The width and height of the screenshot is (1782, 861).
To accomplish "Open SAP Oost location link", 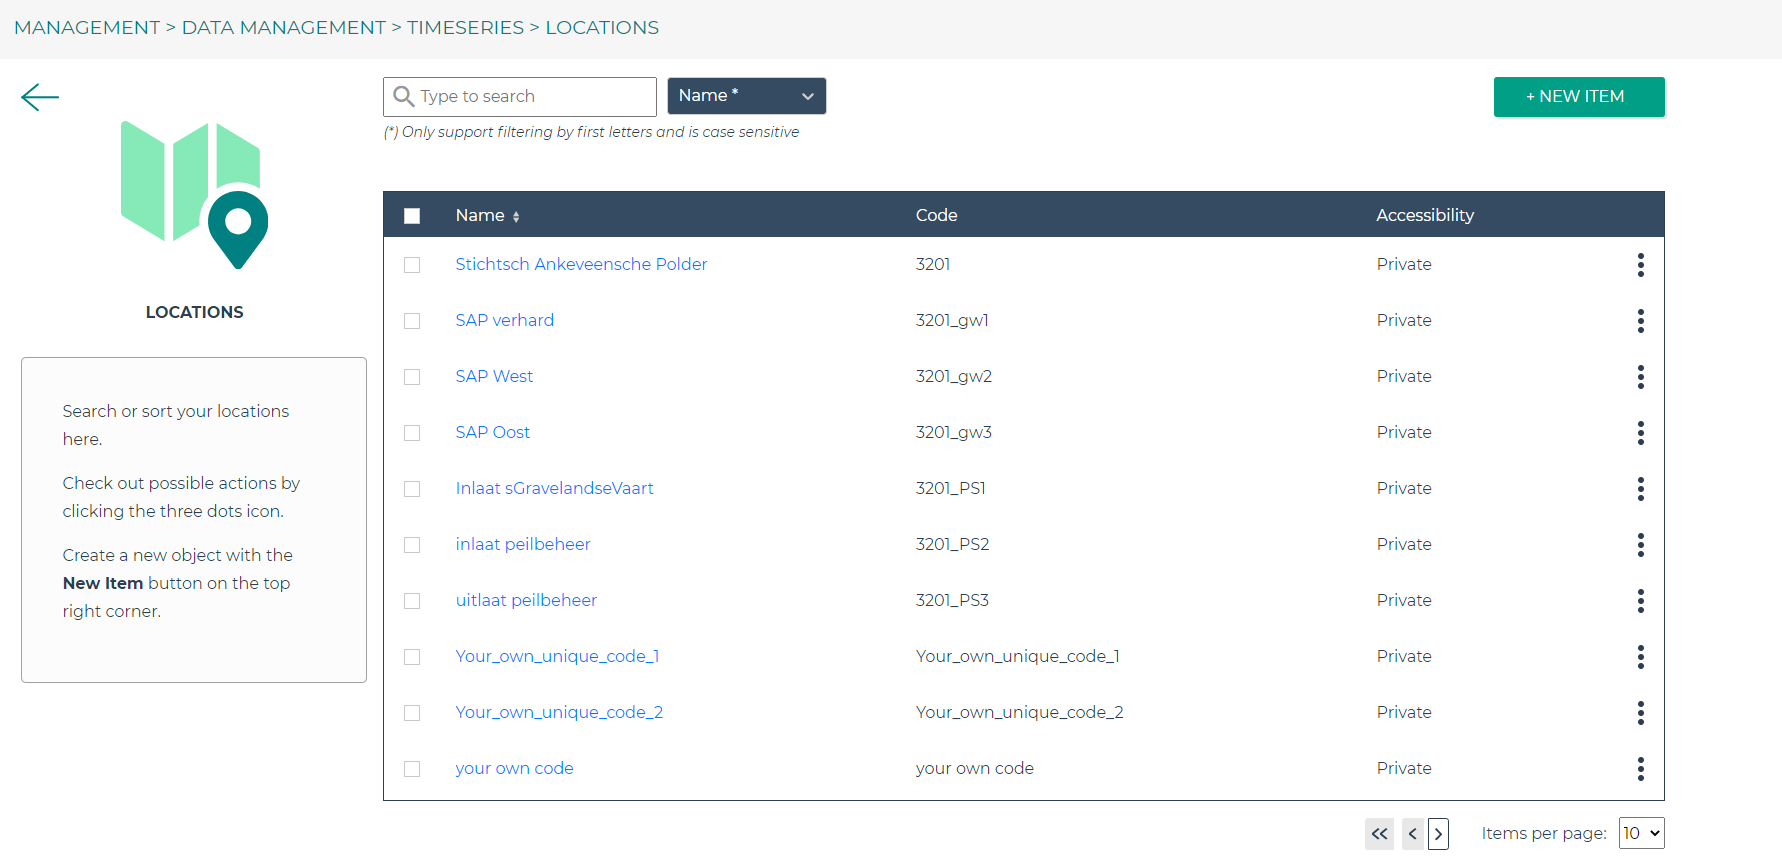I will (492, 432).
